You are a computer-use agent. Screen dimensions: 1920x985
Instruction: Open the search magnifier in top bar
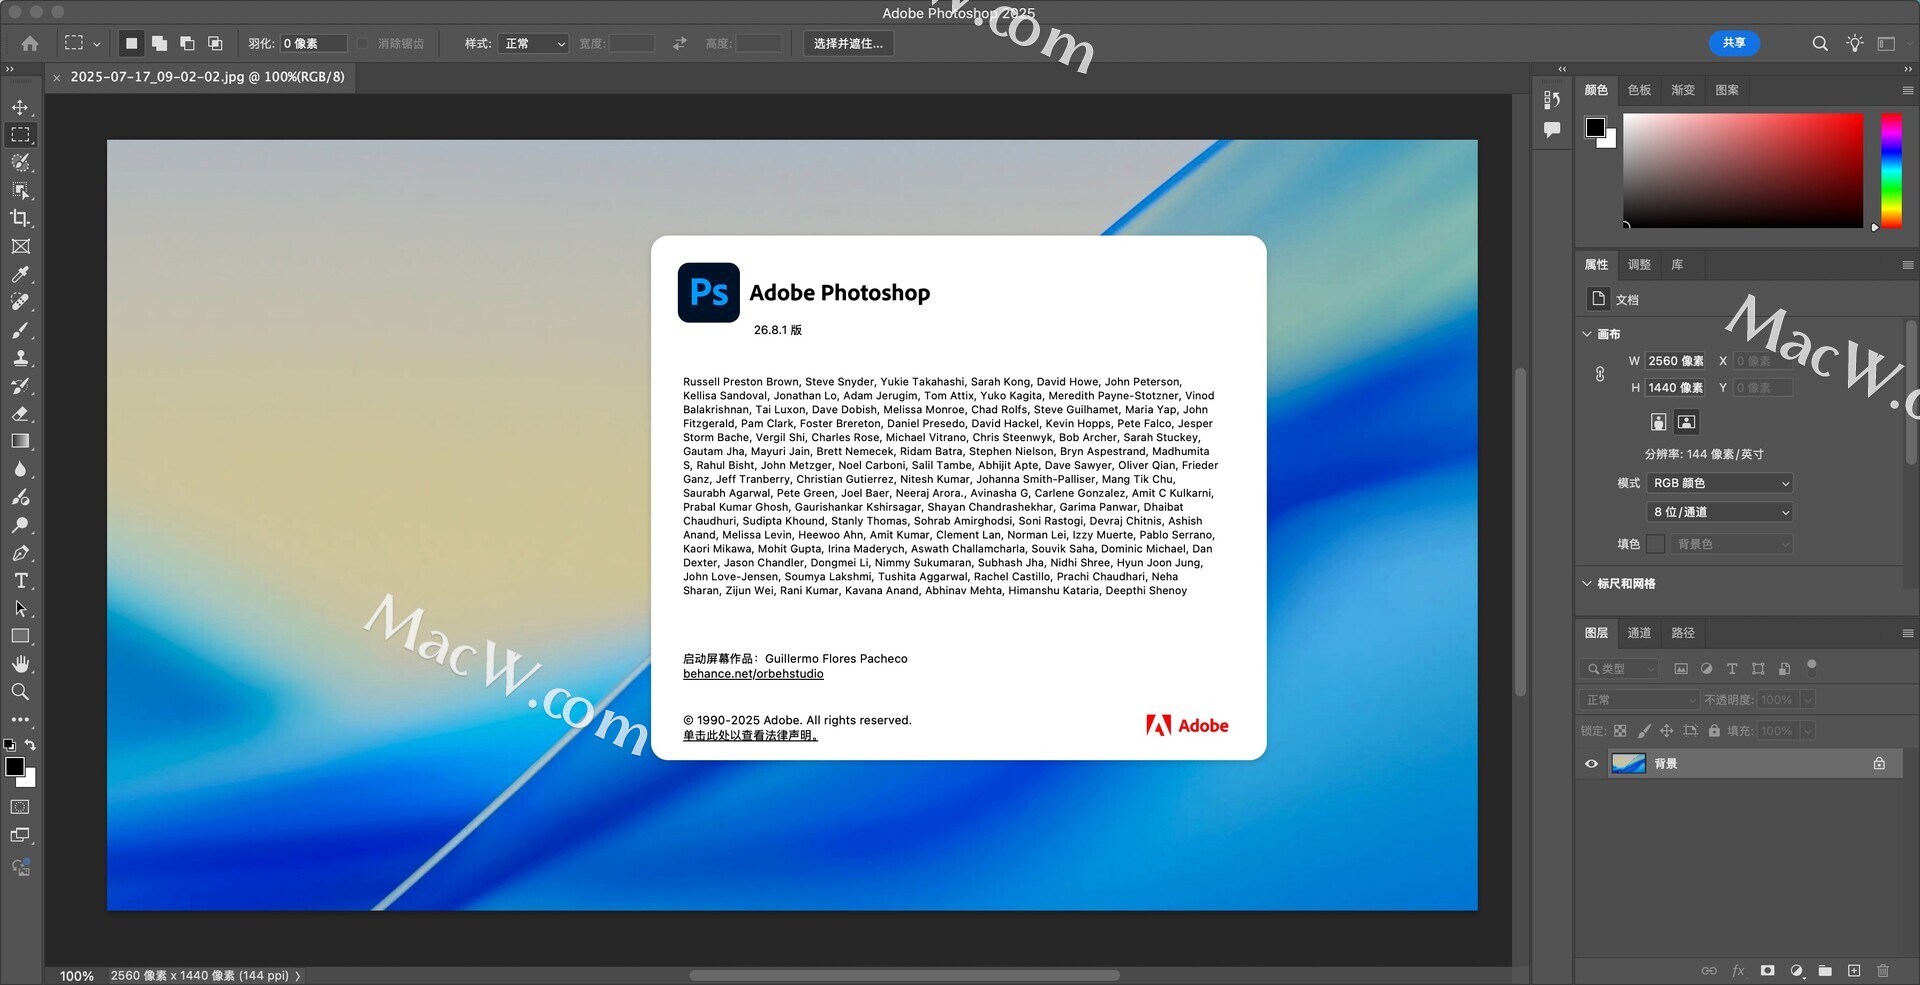[x=1820, y=43]
